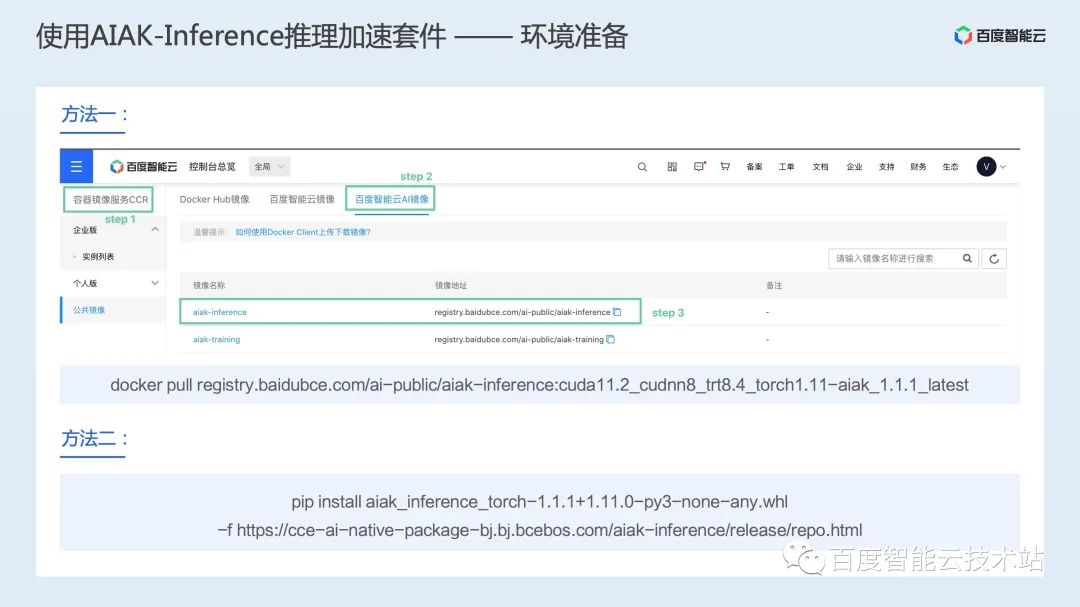Open the 工单 menu item

click(x=787, y=167)
